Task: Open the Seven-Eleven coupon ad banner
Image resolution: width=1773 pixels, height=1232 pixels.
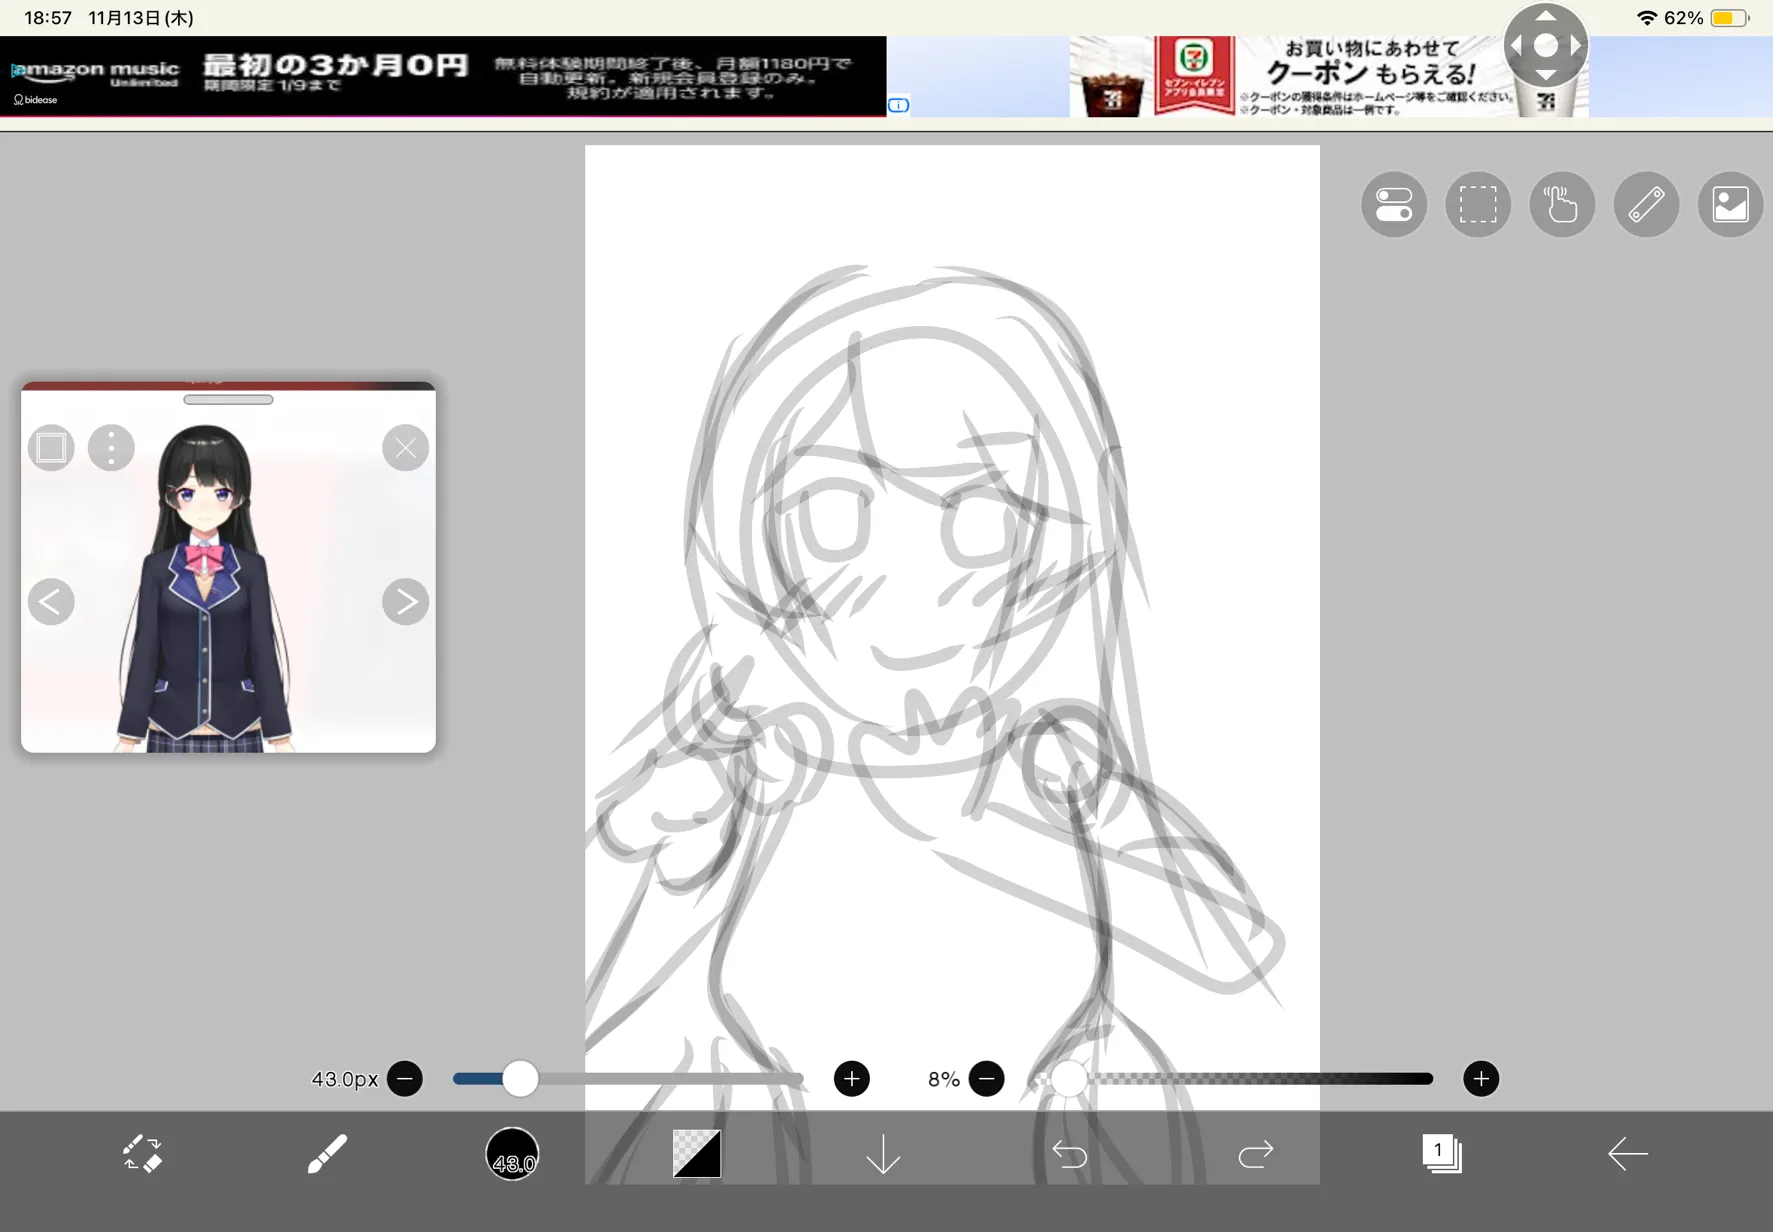Action: (1330, 77)
